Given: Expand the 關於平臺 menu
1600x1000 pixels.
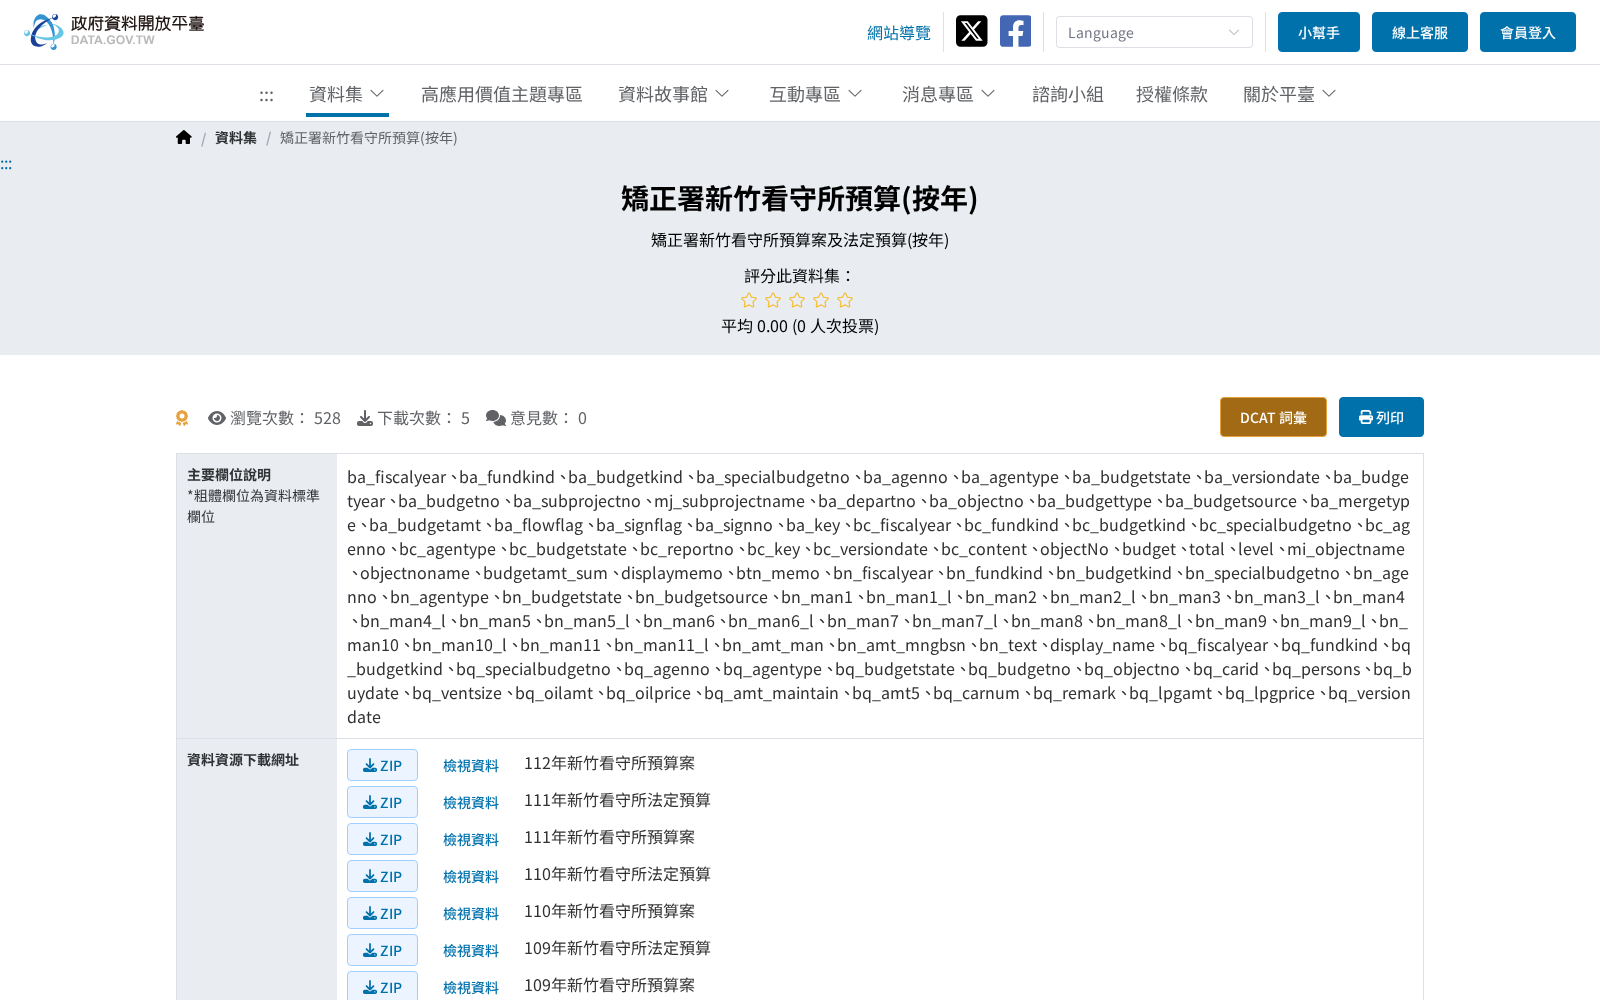Looking at the screenshot, I should (1290, 94).
